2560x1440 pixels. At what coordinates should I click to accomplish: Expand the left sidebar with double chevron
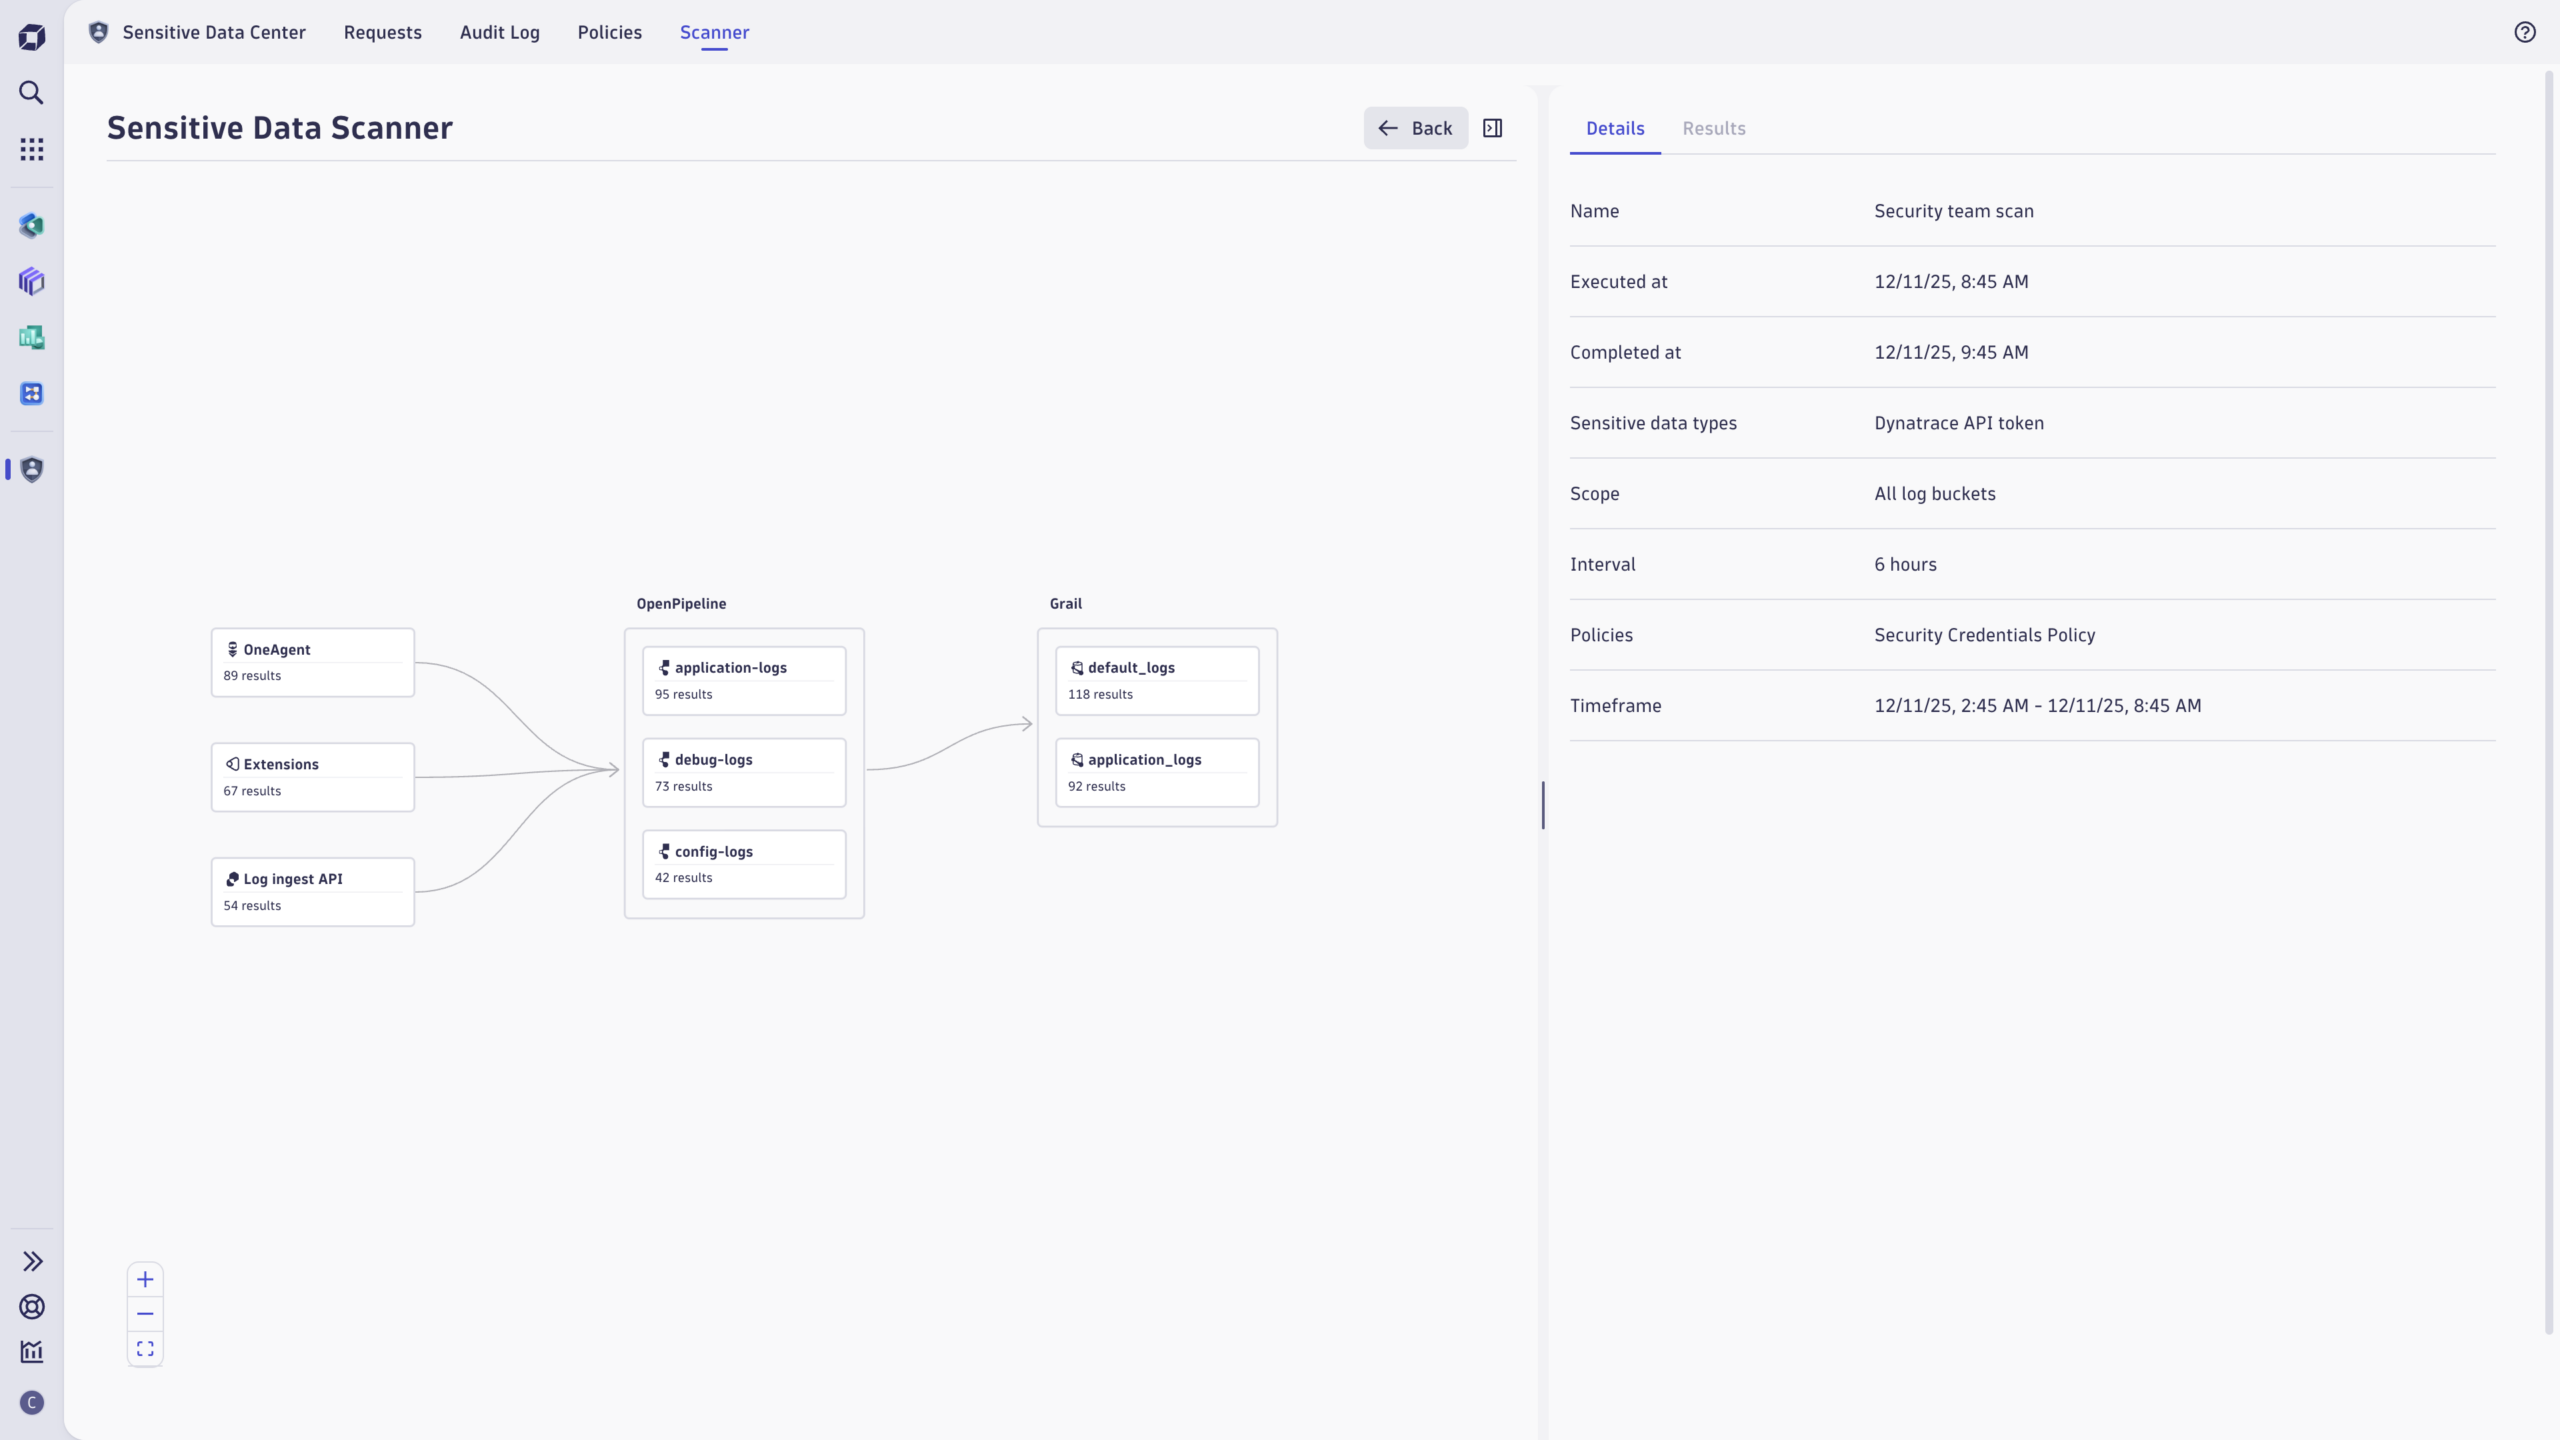point(31,1261)
